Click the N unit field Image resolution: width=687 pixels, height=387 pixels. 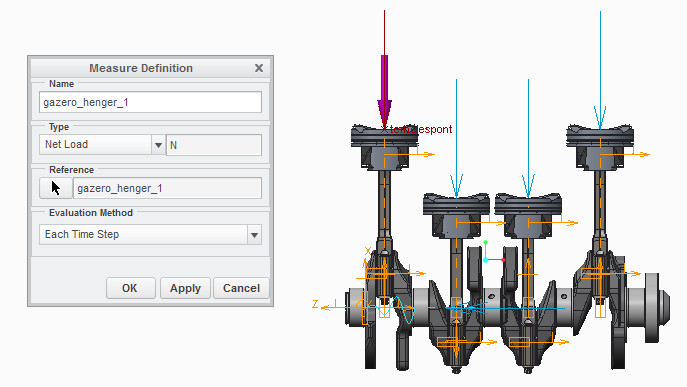[214, 145]
